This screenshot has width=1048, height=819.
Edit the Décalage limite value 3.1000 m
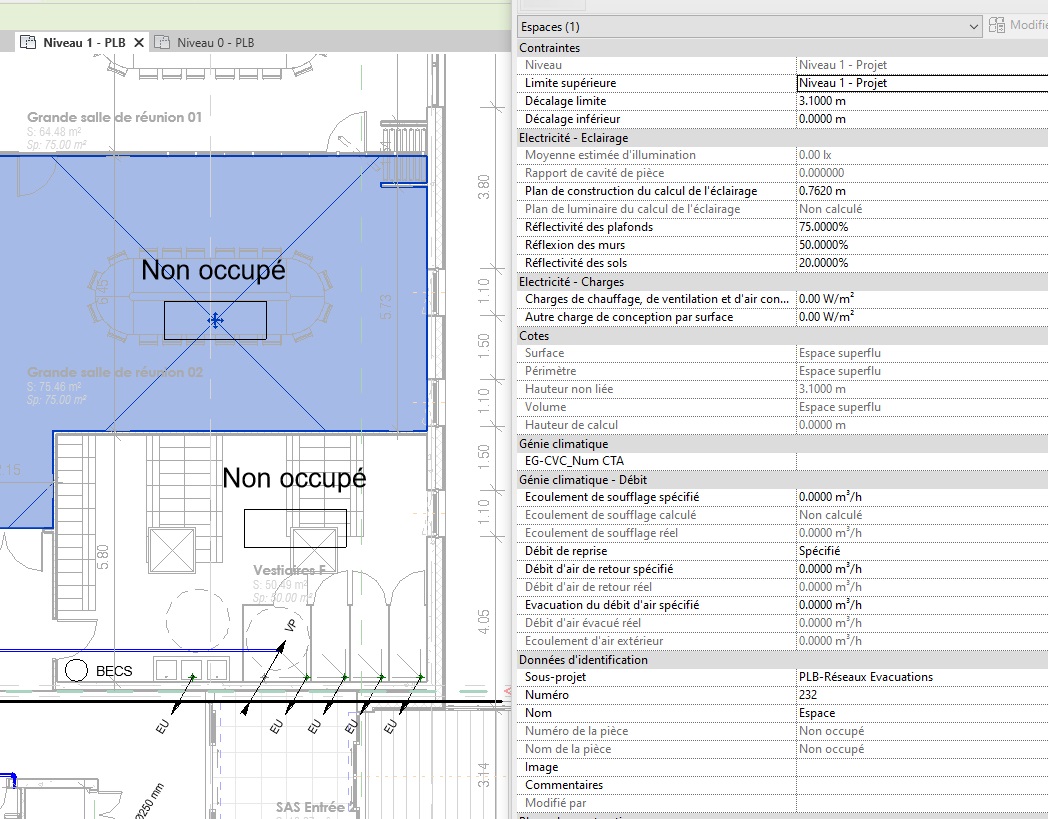(920, 101)
